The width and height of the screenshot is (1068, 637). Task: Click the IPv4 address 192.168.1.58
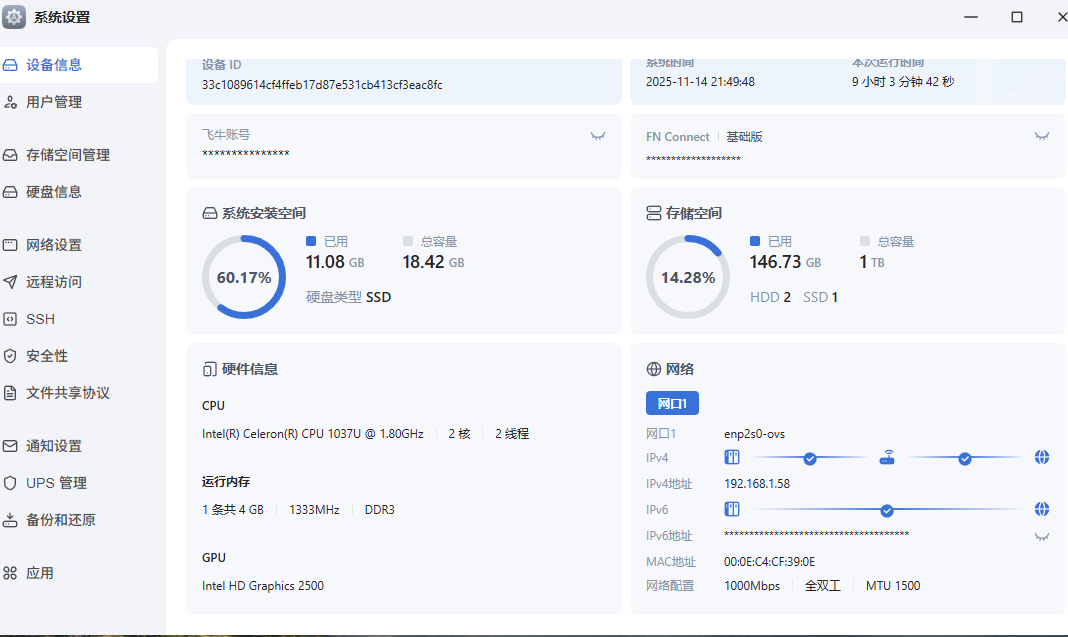pyautogui.click(x=757, y=484)
